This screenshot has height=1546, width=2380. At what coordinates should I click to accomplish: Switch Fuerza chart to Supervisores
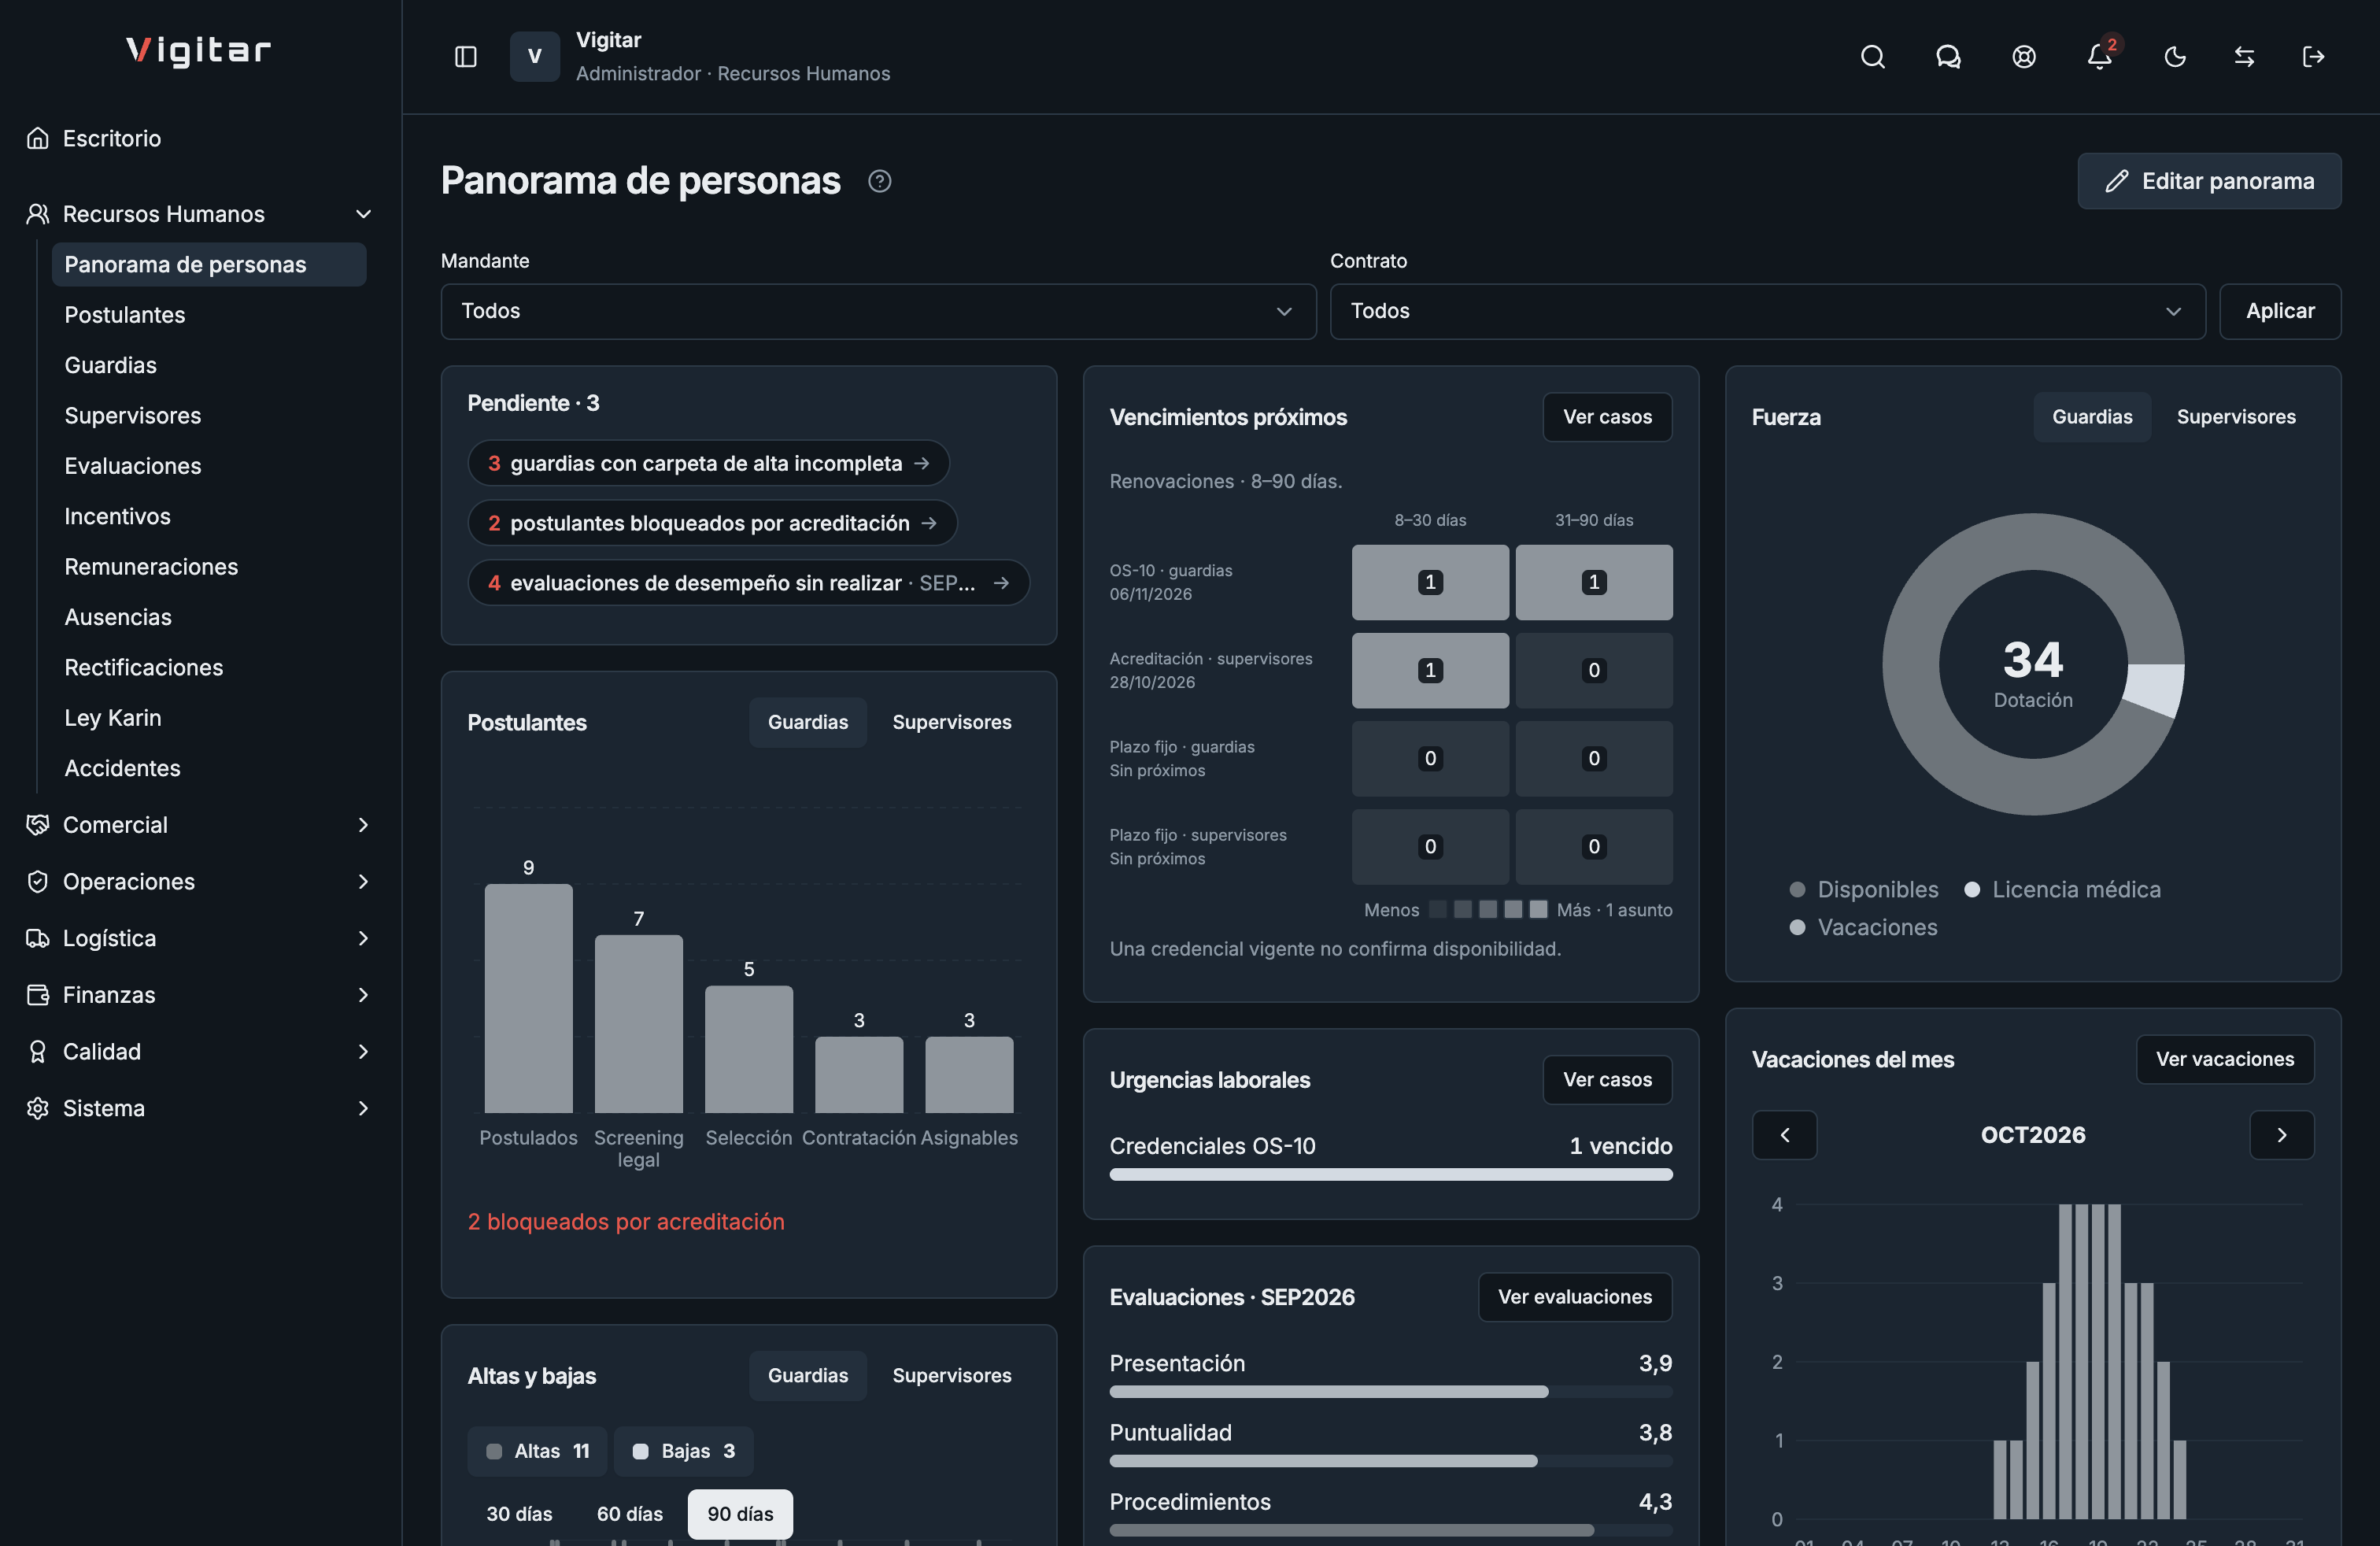click(2236, 417)
